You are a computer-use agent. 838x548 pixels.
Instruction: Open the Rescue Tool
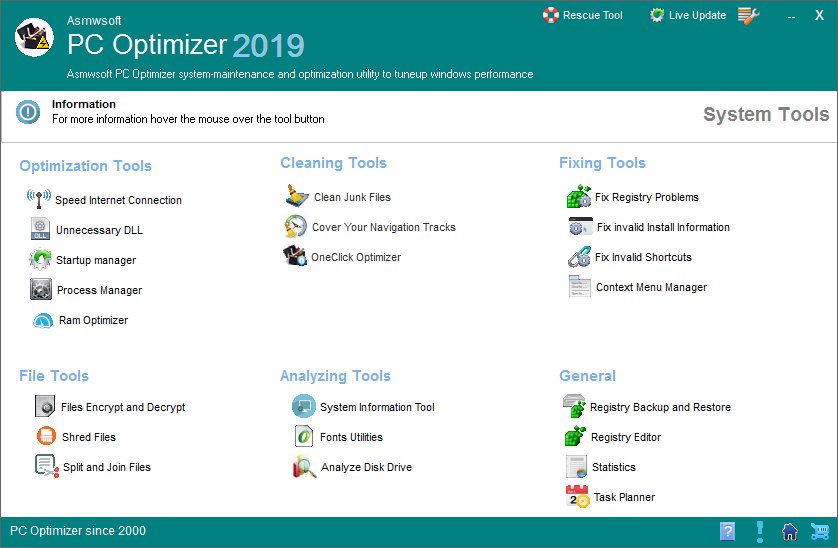pos(583,15)
